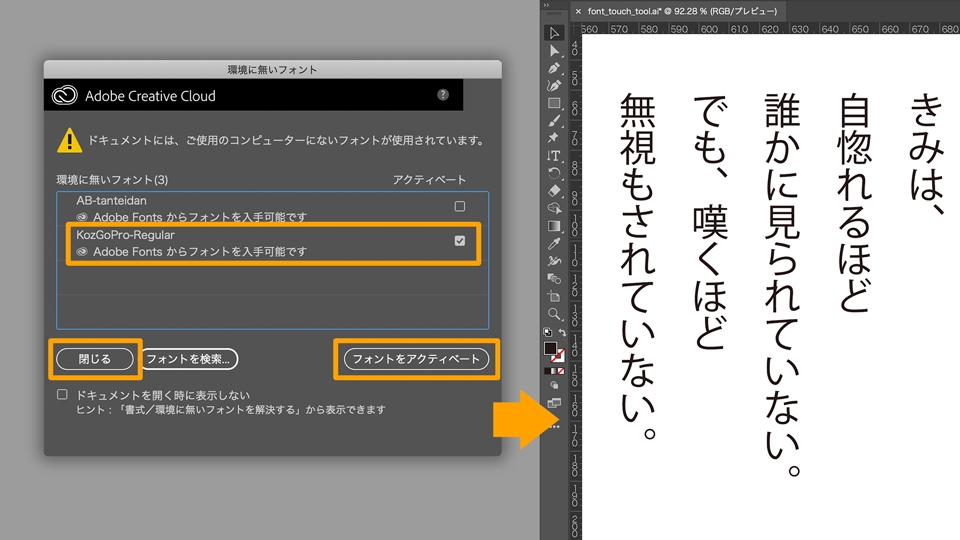960x540 pixels.
Task: Click the None mode swatch button
Action: tap(561, 371)
